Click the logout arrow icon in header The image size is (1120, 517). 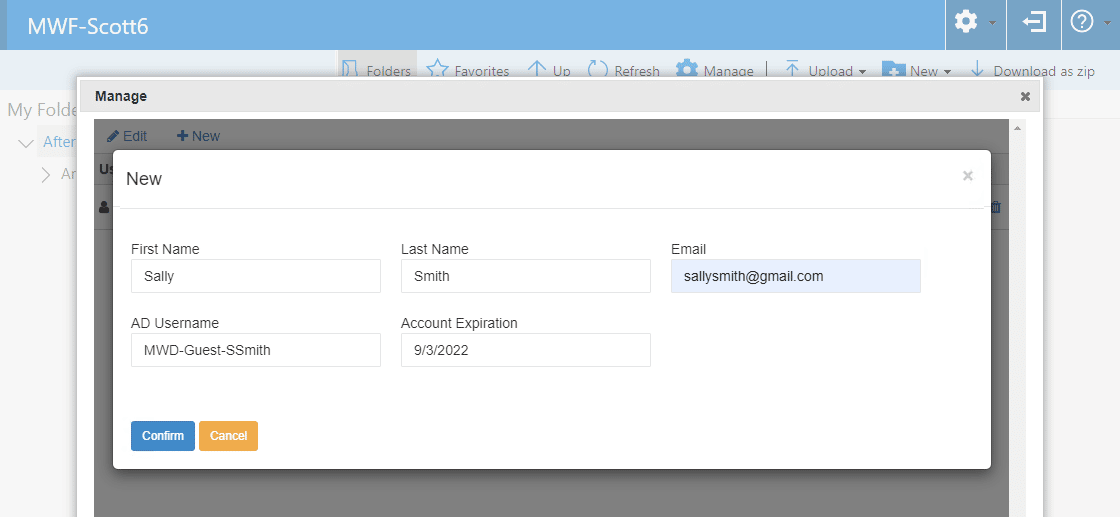1034,22
